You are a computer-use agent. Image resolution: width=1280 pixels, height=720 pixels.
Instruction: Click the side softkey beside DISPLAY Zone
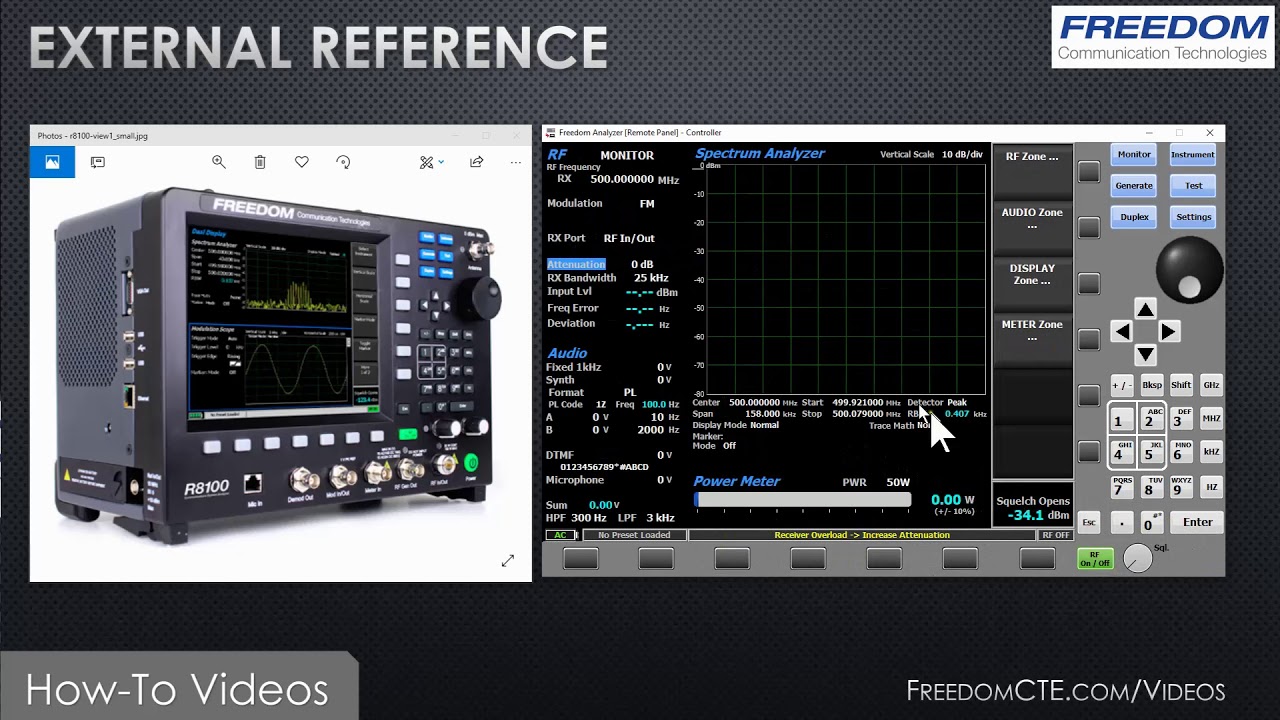click(1088, 284)
